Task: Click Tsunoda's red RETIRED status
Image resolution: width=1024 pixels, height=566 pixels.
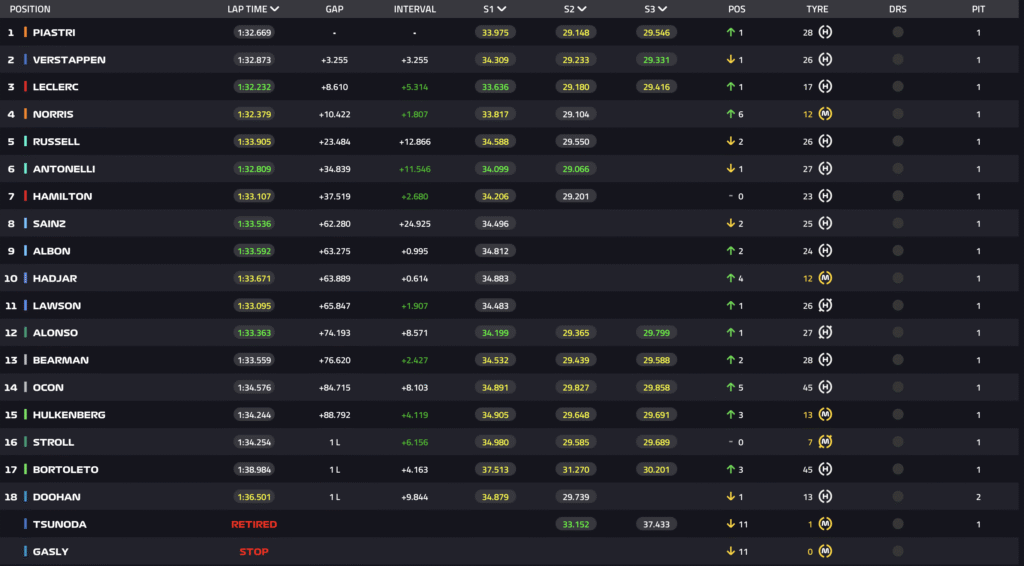Action: (x=254, y=524)
